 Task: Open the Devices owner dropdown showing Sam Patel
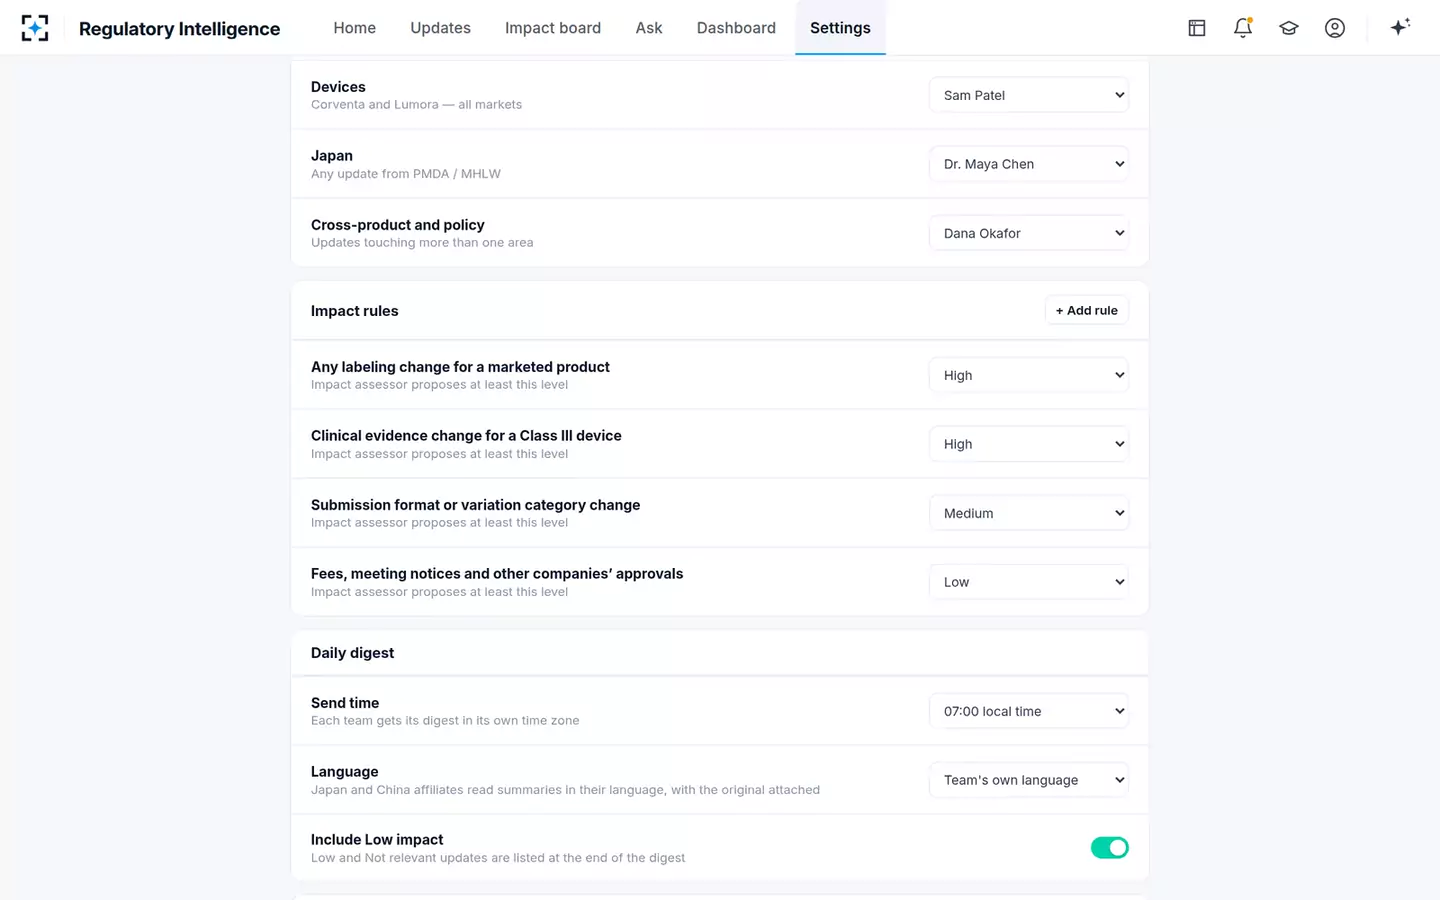click(x=1029, y=95)
